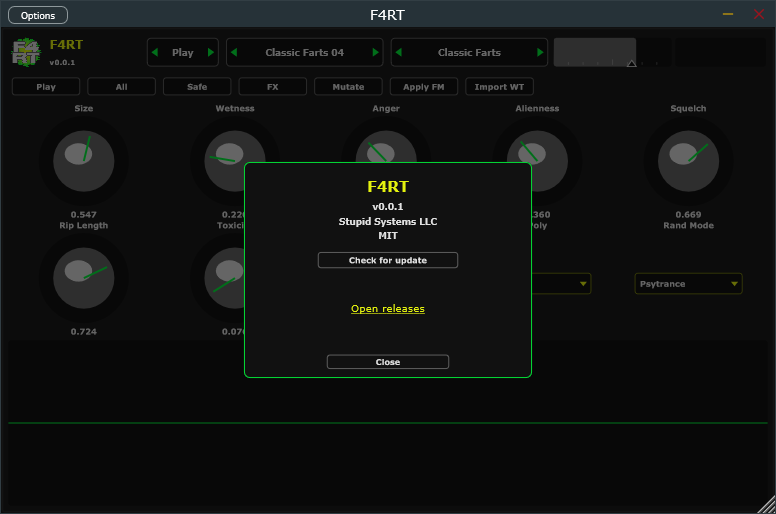Screen dimensions: 776x514
Task: Click the Play mode selector label
Action: pyautogui.click(x=183, y=52)
